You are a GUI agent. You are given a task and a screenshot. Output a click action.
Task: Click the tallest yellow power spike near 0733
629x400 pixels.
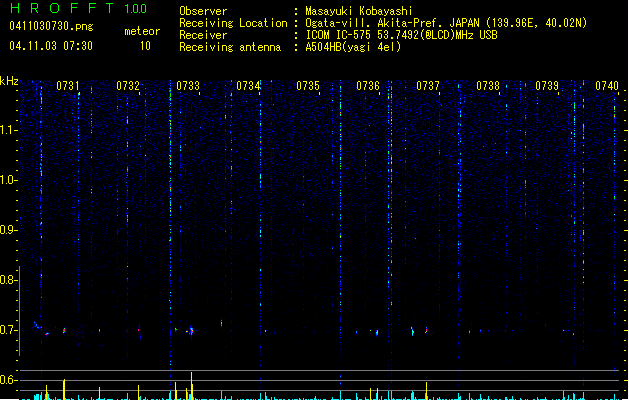click(191, 386)
